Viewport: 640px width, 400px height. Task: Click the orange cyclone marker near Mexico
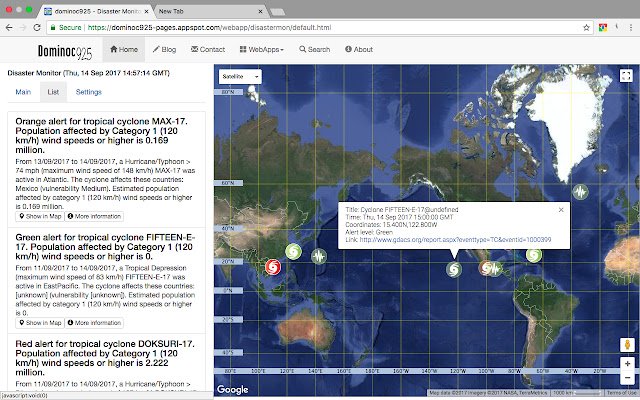click(x=484, y=268)
